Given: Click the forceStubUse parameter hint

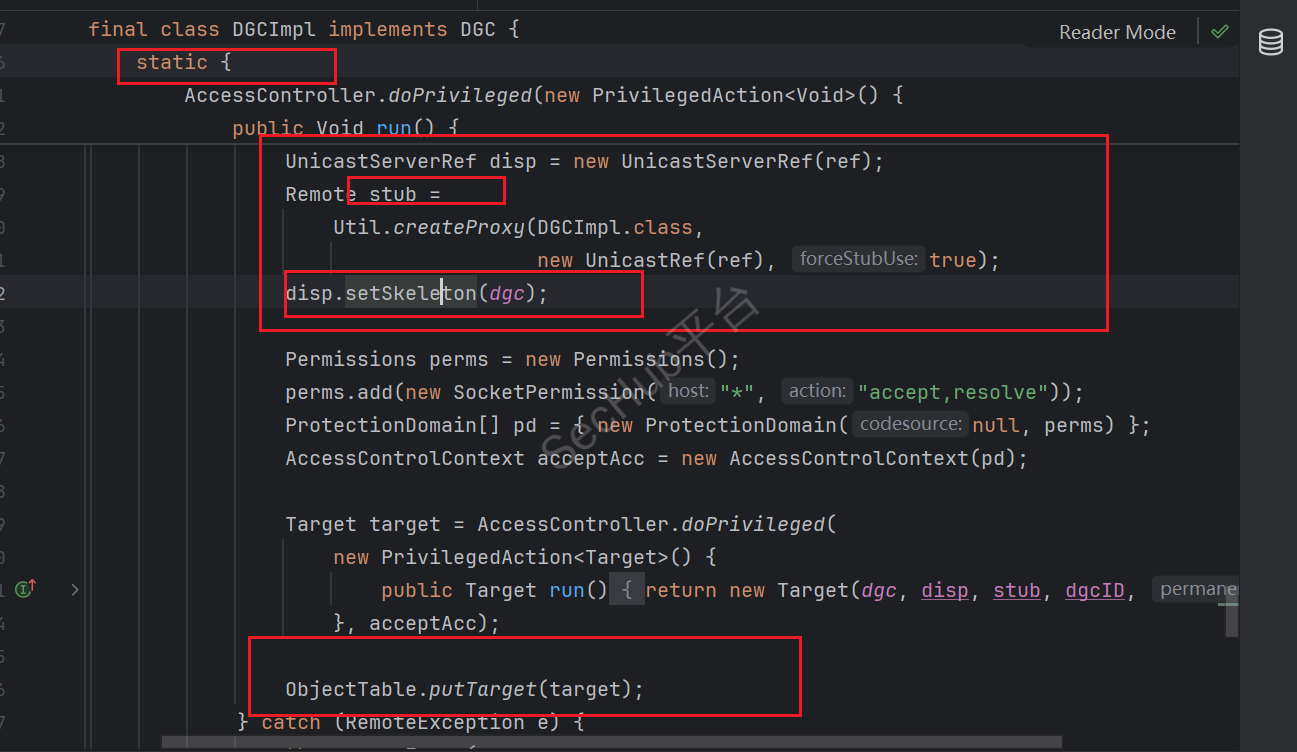Looking at the screenshot, I should click(x=858, y=259).
